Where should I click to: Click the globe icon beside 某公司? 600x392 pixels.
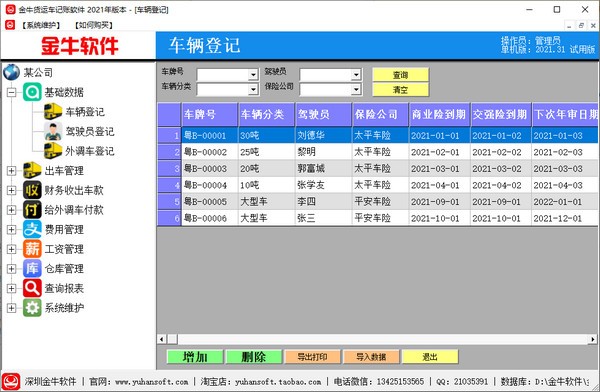(x=11, y=72)
